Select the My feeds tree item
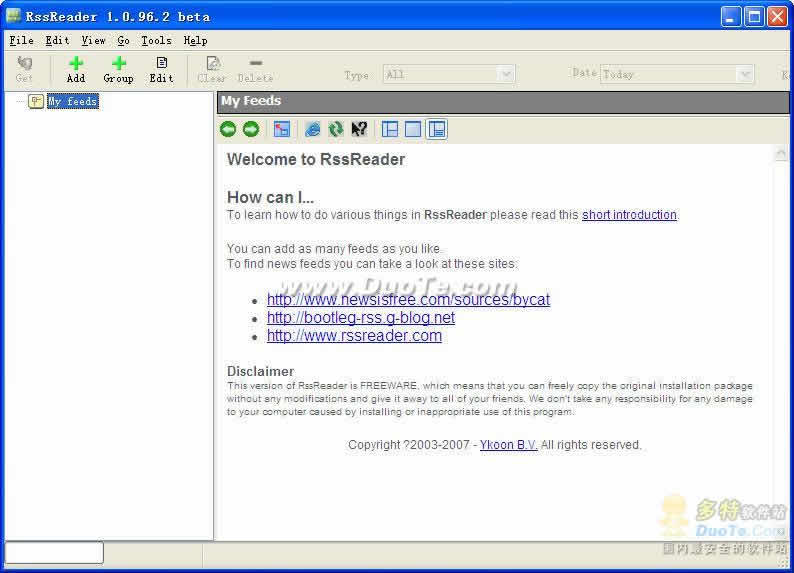794x573 pixels. 72,101
